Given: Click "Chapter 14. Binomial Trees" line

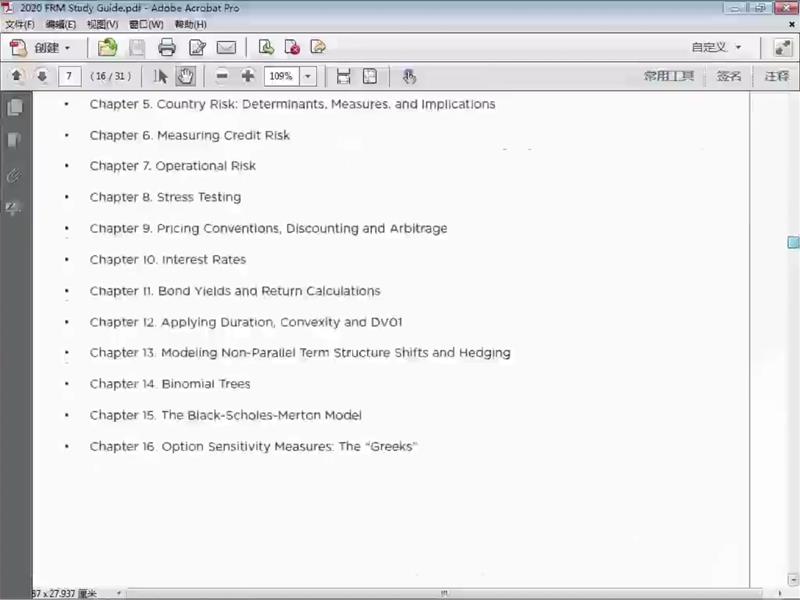Looking at the screenshot, I should tap(170, 384).
